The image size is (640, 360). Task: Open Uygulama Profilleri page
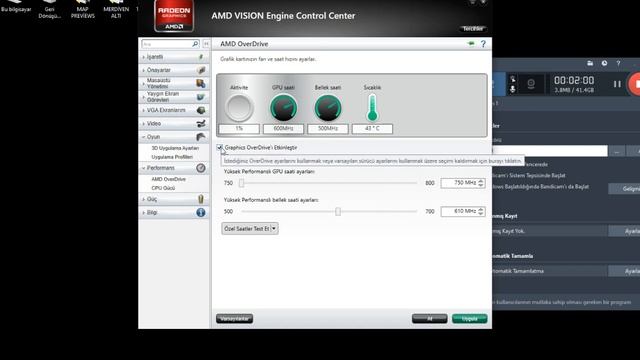172,157
